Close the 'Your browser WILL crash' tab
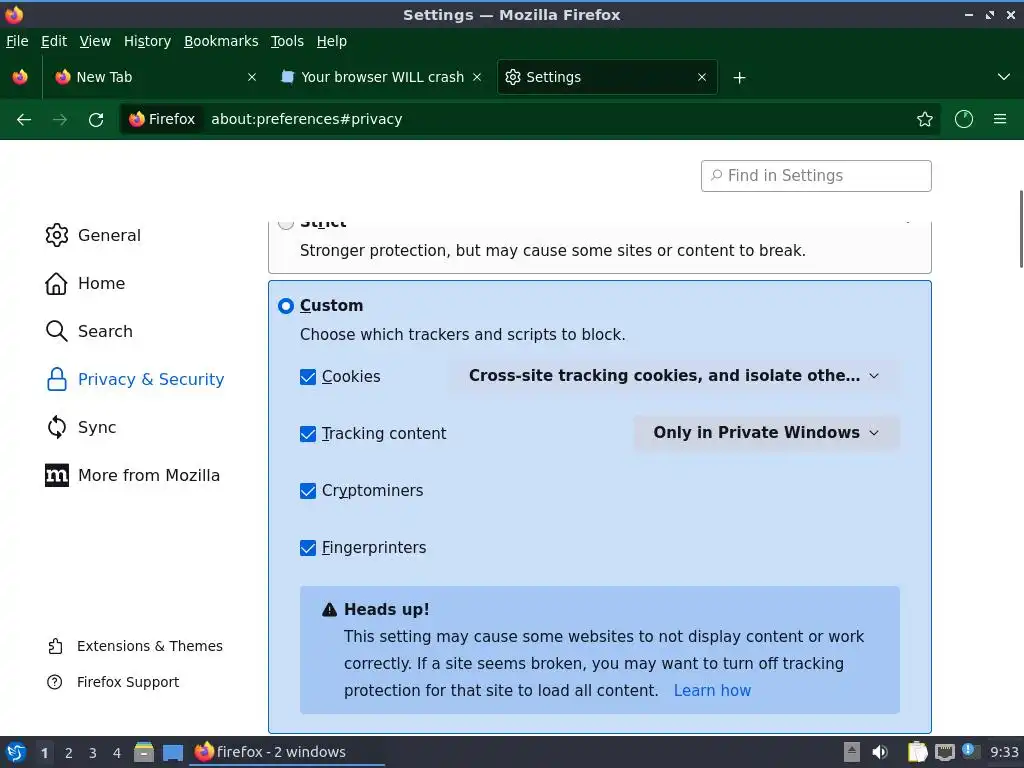 tap(477, 77)
